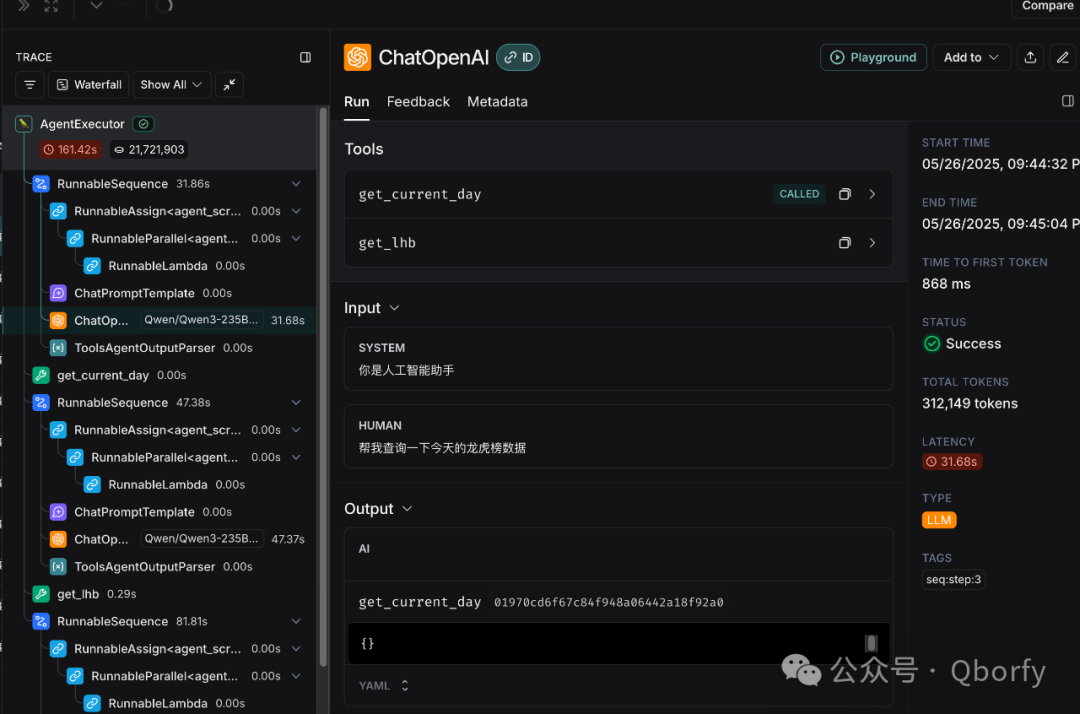The height and width of the screenshot is (714, 1080).
Task: Click the Qwen/Qwen3-235B model chip at 31.68s
Action: (201, 320)
